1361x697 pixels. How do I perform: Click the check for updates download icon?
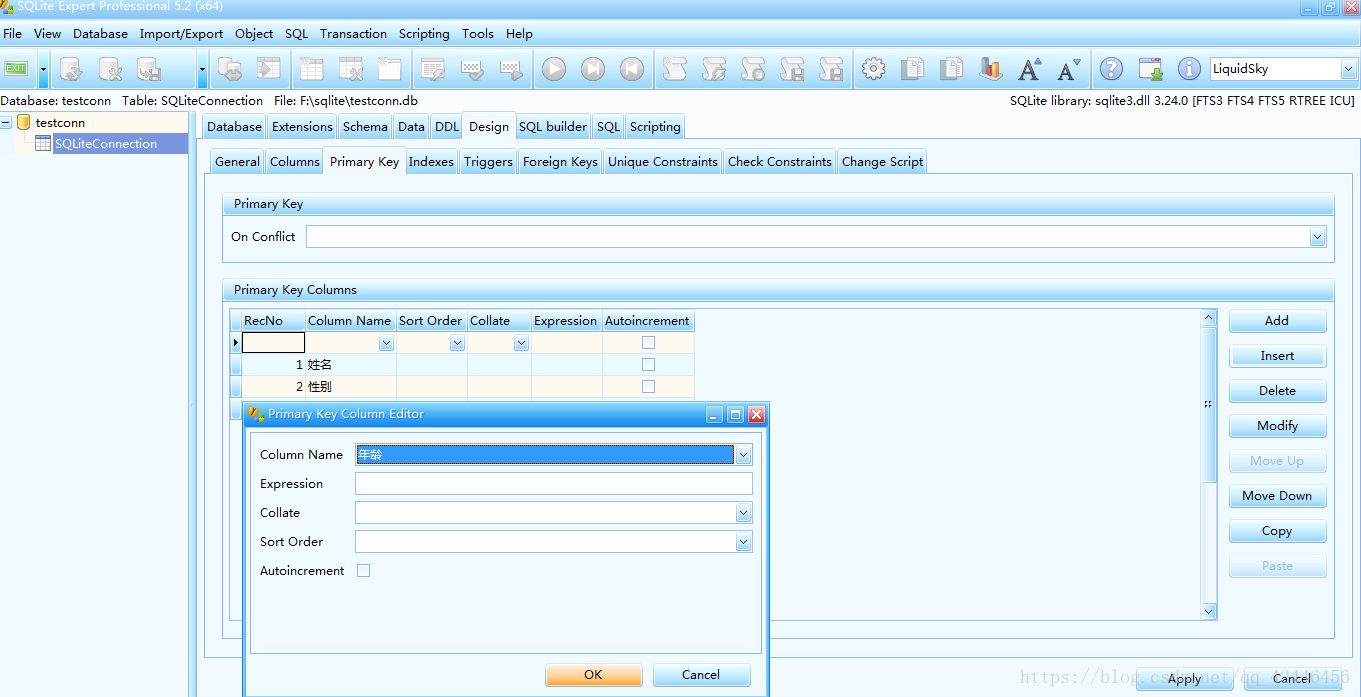point(1150,69)
